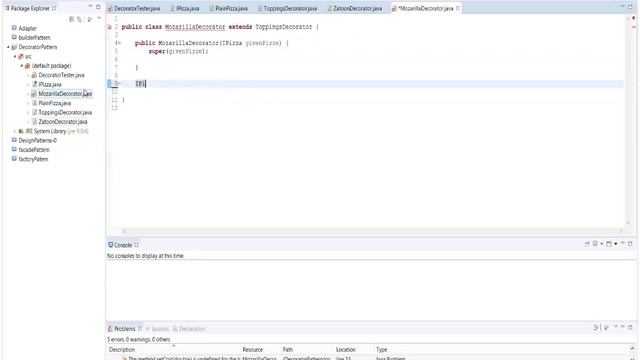
Task: Open Package Explorer View Menu arrow
Action: click(99, 18)
